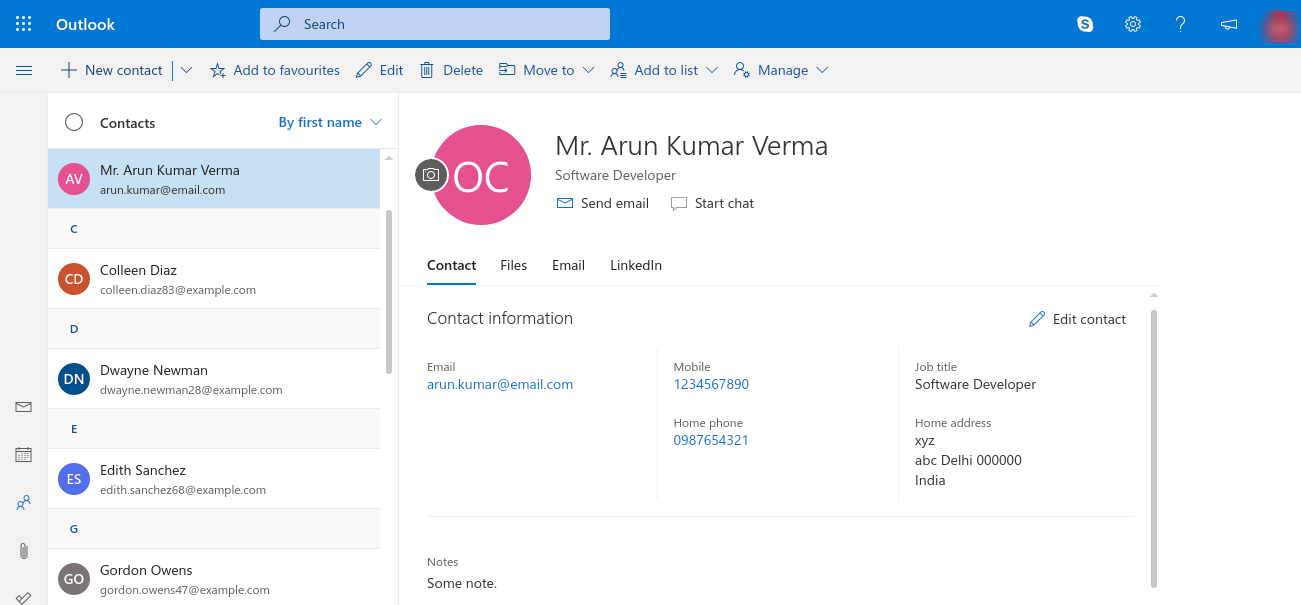The height and width of the screenshot is (605, 1301).
Task: Expand the By first name sort dropdown
Action: pos(330,122)
